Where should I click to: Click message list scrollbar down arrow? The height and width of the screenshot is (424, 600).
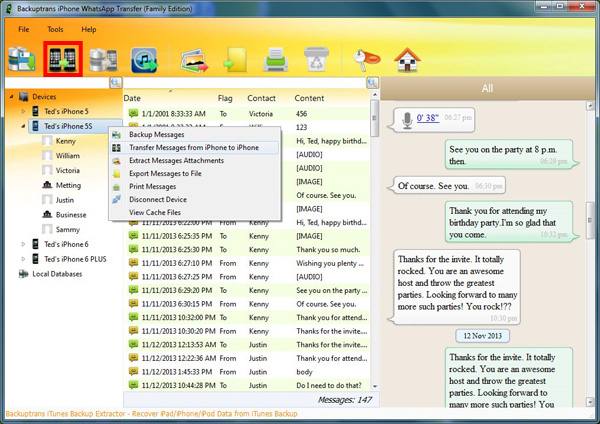pos(375,386)
